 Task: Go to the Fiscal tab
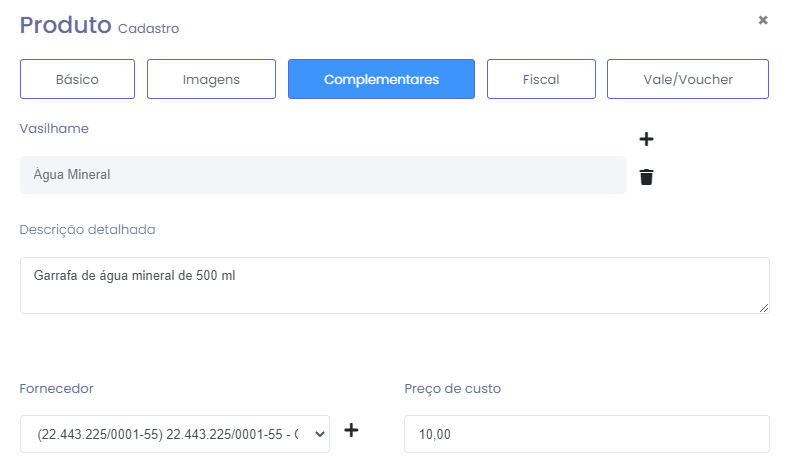[541, 79]
